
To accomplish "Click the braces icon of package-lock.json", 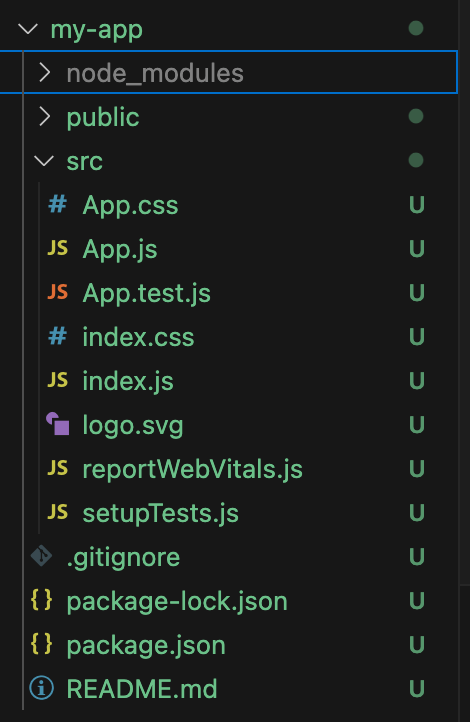I will [x=41, y=600].
